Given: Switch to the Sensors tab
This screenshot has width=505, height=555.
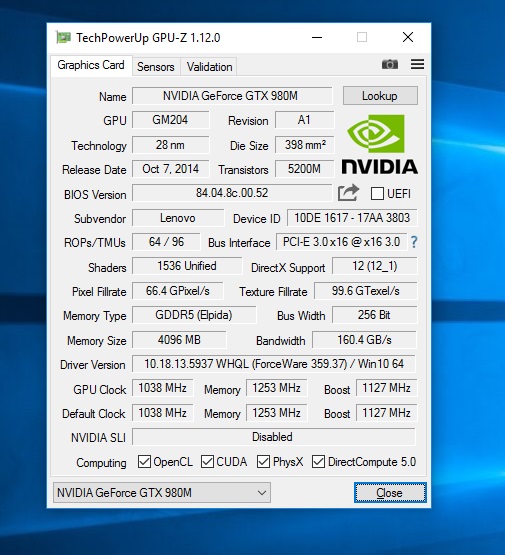Looking at the screenshot, I should 156,67.
